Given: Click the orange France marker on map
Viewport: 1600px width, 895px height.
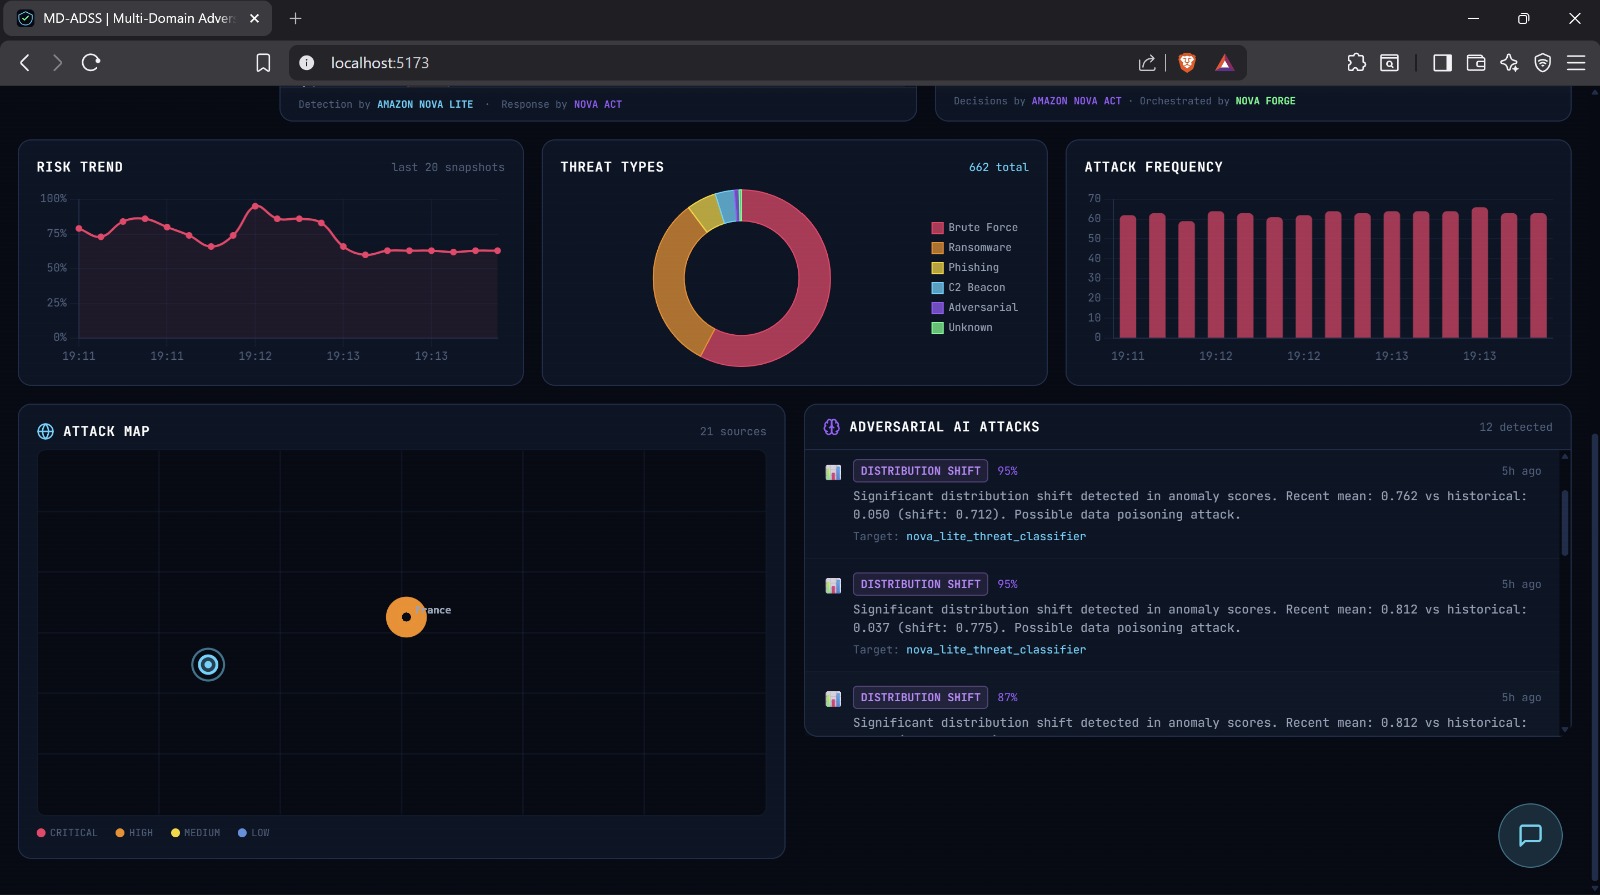Looking at the screenshot, I should tap(406, 617).
